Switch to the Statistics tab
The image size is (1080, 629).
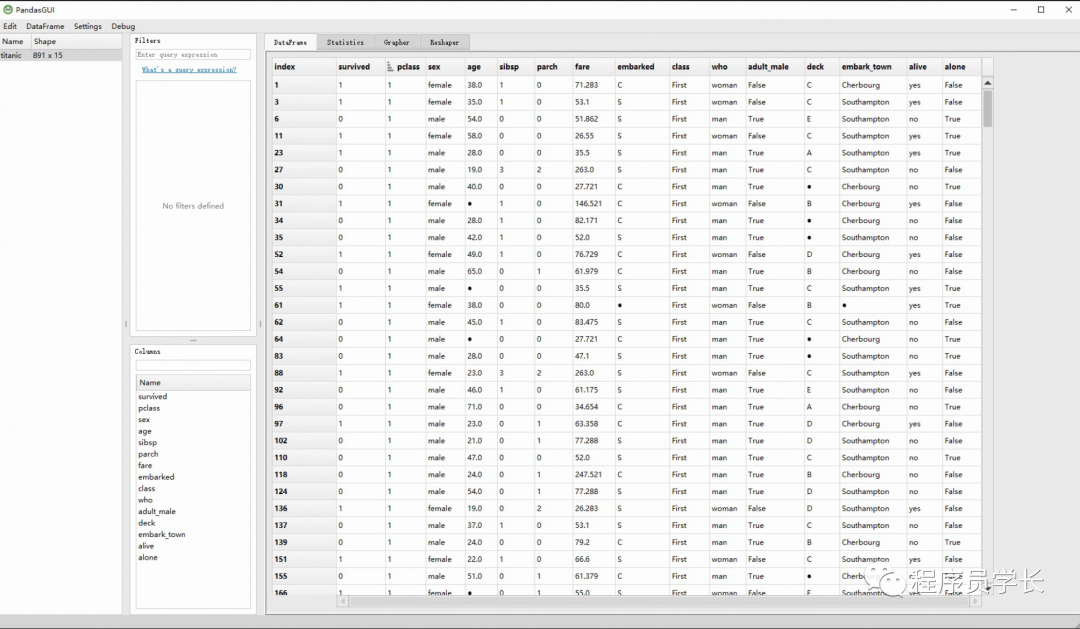coord(345,42)
